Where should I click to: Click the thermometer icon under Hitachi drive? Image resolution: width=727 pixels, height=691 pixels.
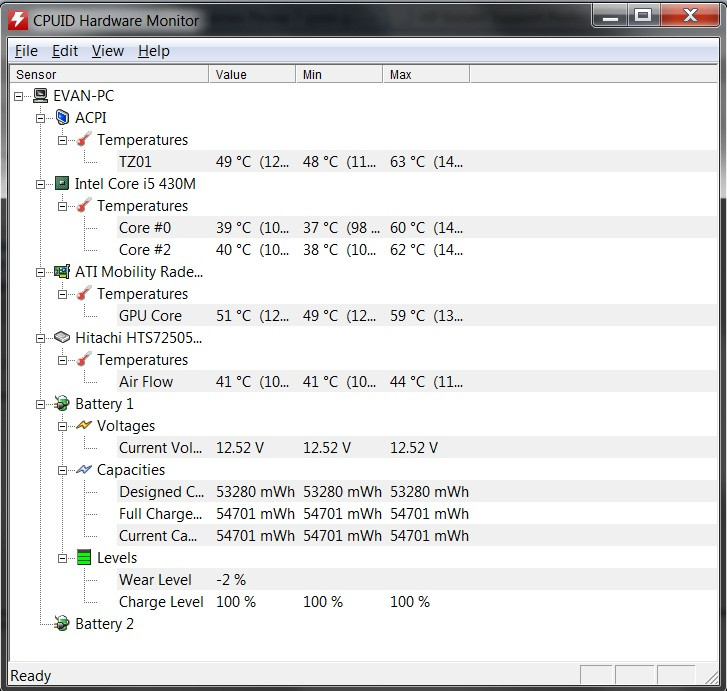tap(84, 359)
